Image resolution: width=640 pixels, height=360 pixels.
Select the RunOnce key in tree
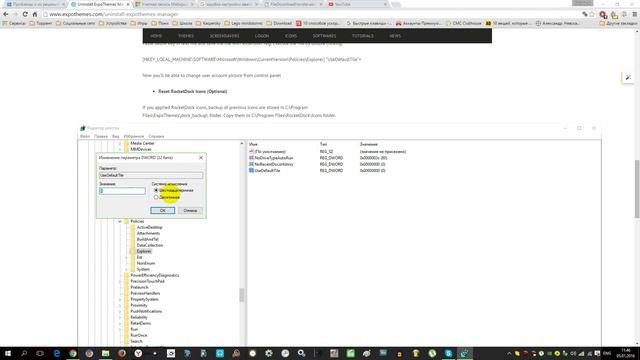click(x=139, y=336)
